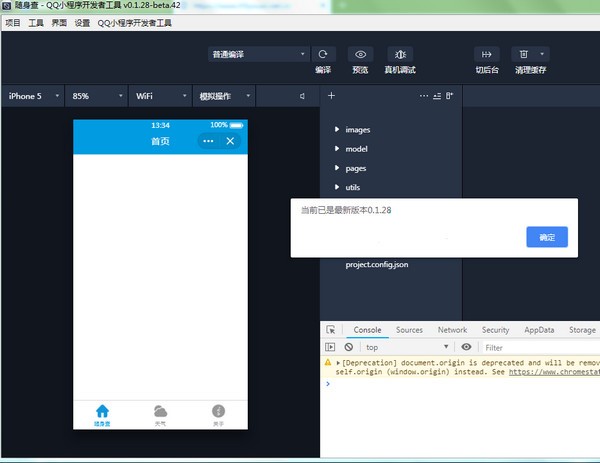Expand the images folder

[357, 130]
